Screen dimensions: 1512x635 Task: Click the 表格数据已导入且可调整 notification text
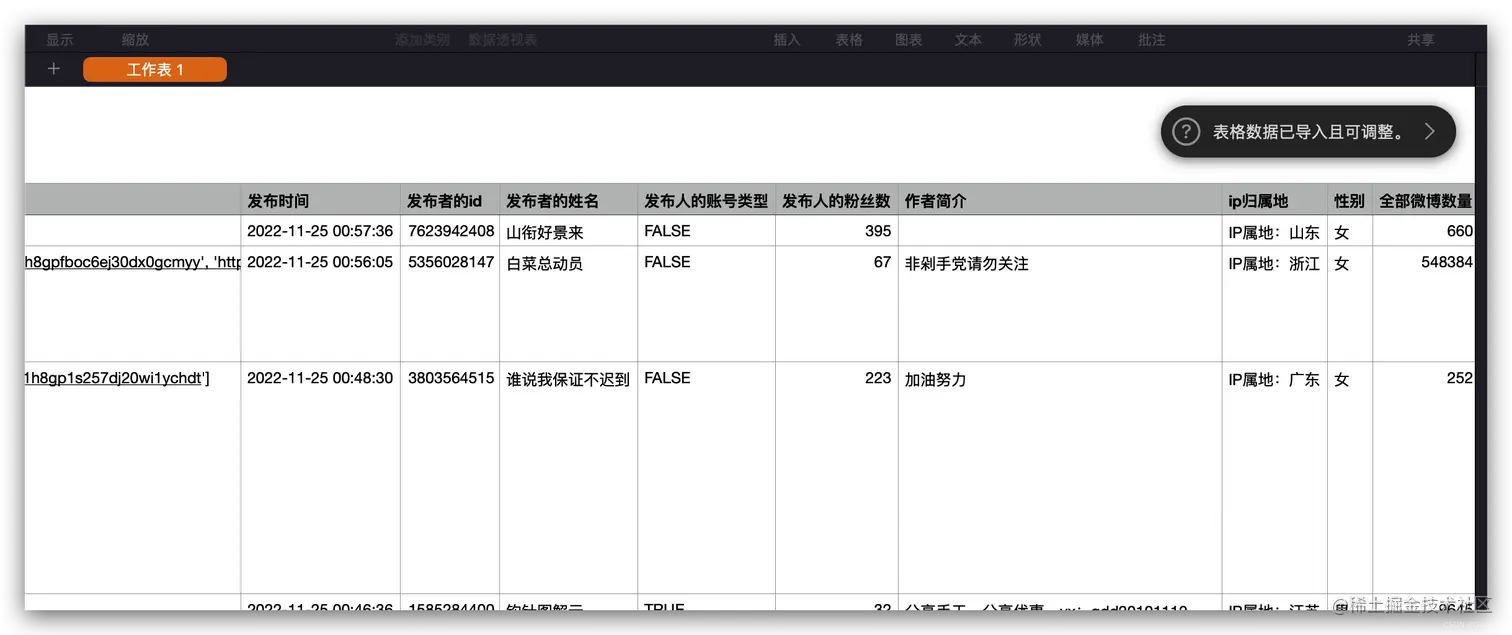1309,131
